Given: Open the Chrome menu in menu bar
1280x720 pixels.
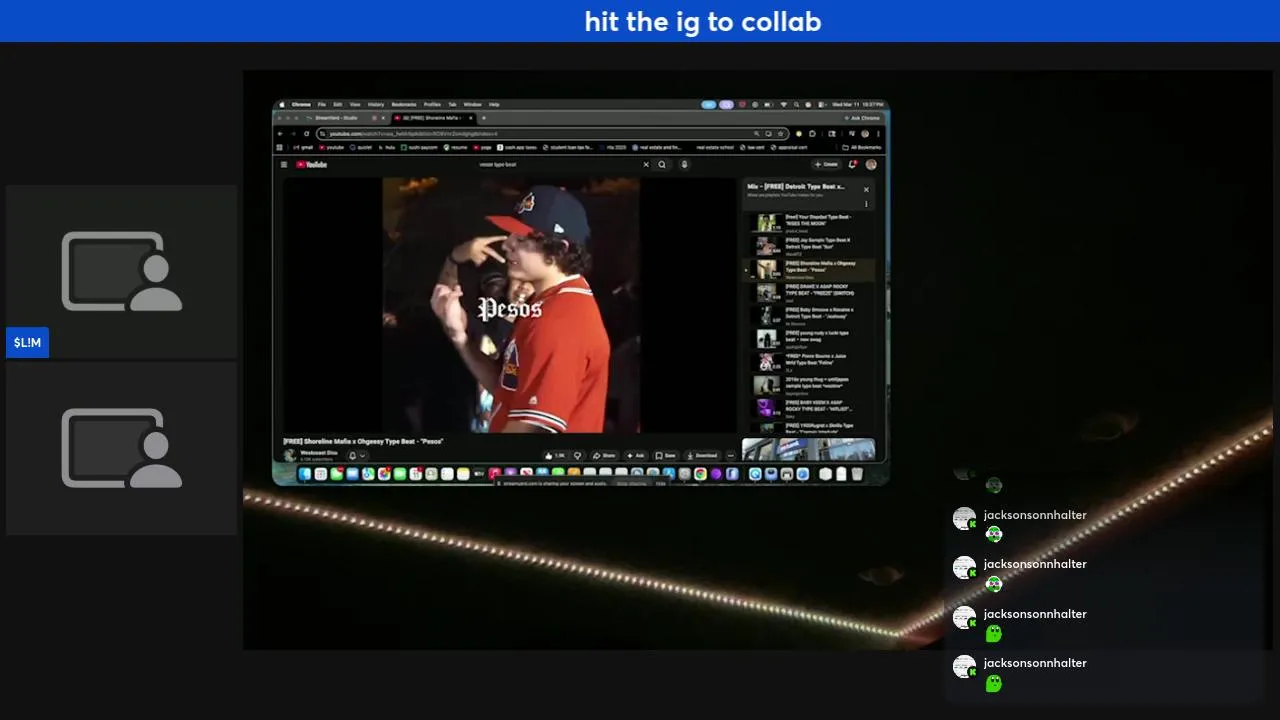Looking at the screenshot, I should pos(301,104).
